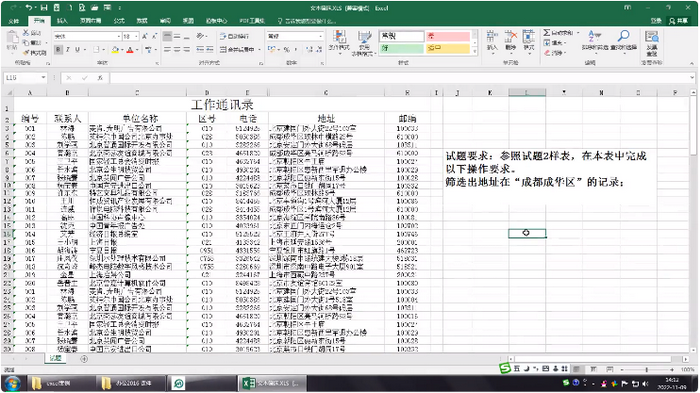Apply the red Bad cell style swatch

pyautogui.click(x=448, y=36)
